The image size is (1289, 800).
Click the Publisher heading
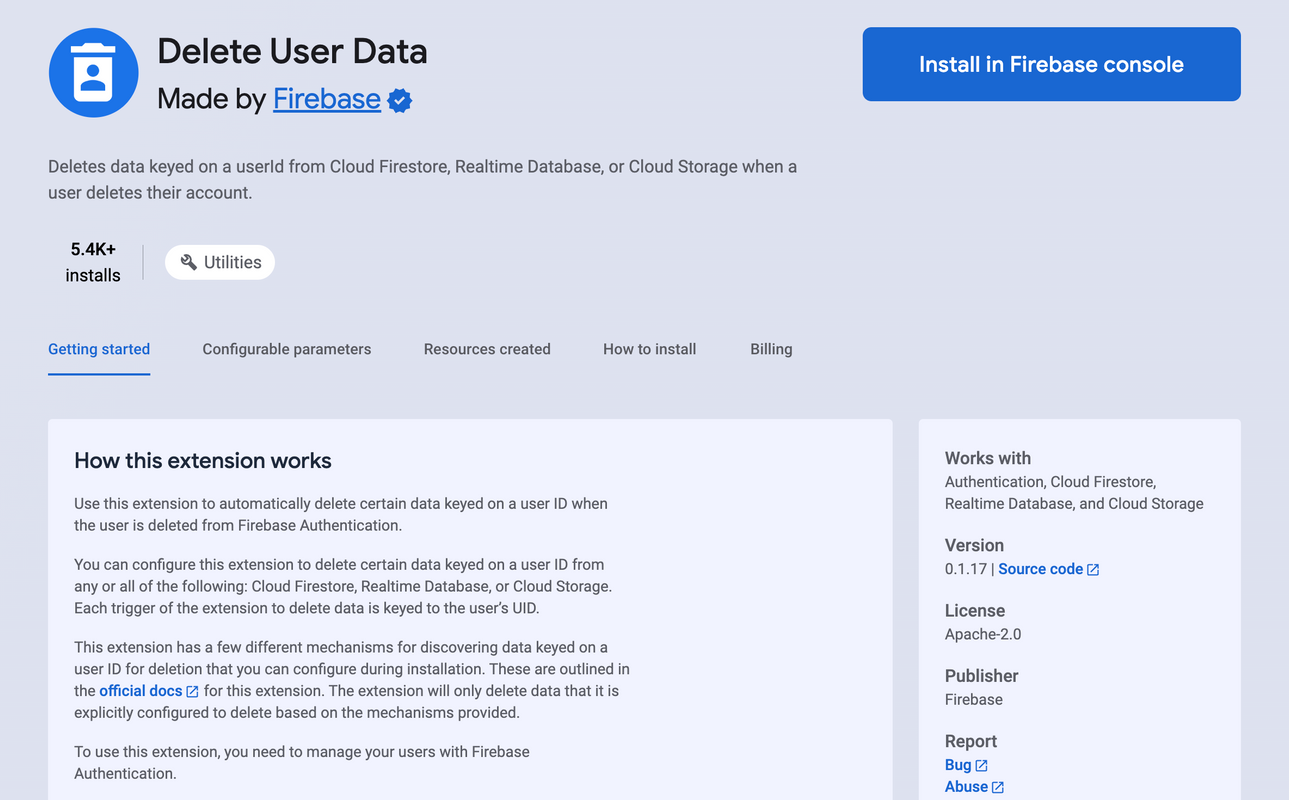click(x=982, y=676)
